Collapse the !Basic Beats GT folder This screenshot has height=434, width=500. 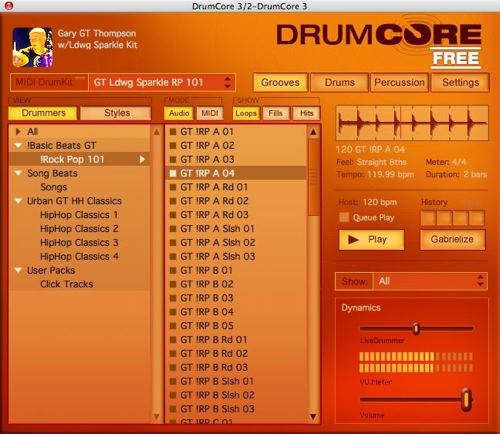18,145
